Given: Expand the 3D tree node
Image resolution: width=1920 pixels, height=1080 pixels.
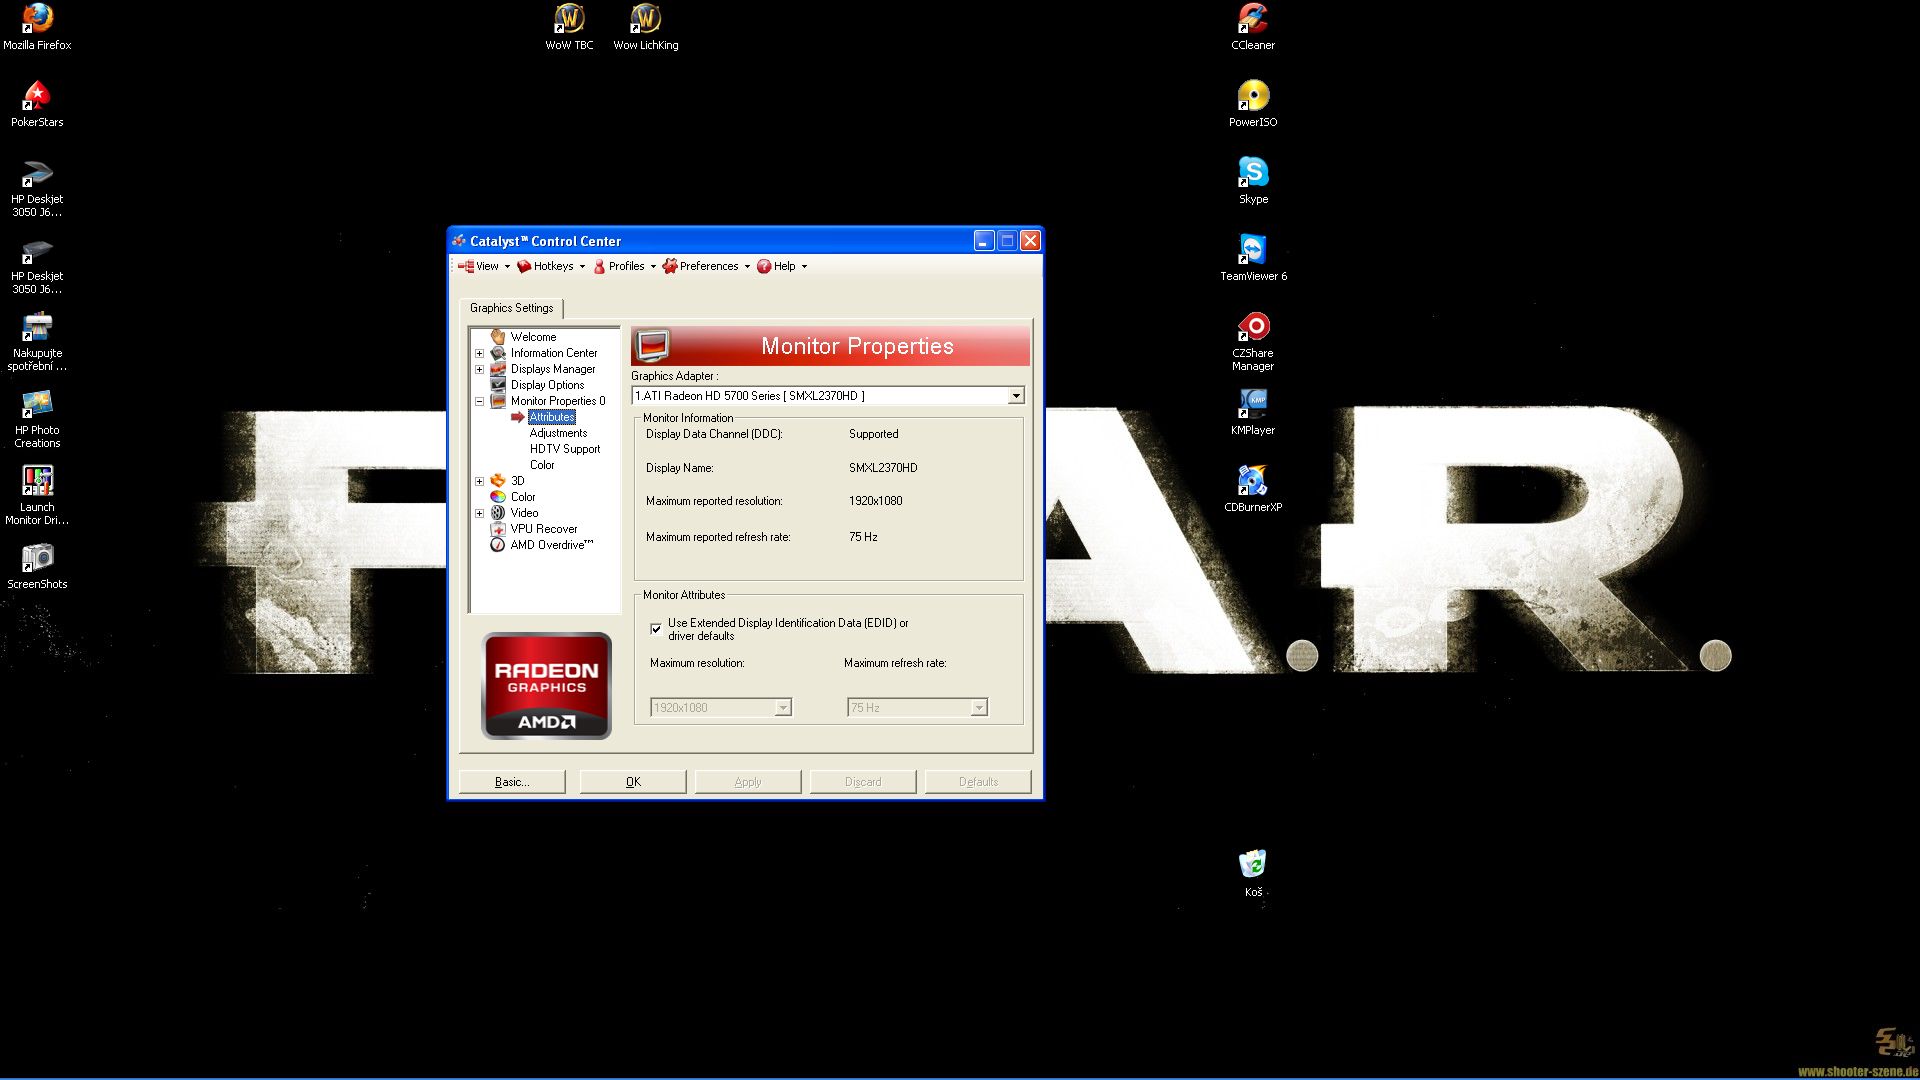Looking at the screenshot, I should coord(479,481).
